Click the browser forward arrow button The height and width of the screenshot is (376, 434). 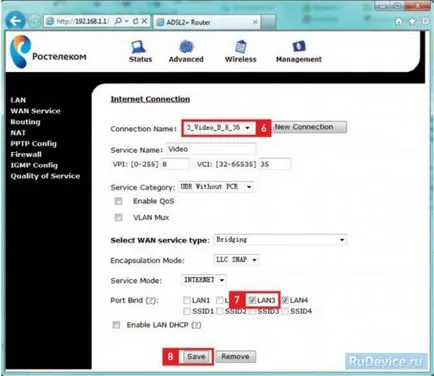(x=34, y=21)
